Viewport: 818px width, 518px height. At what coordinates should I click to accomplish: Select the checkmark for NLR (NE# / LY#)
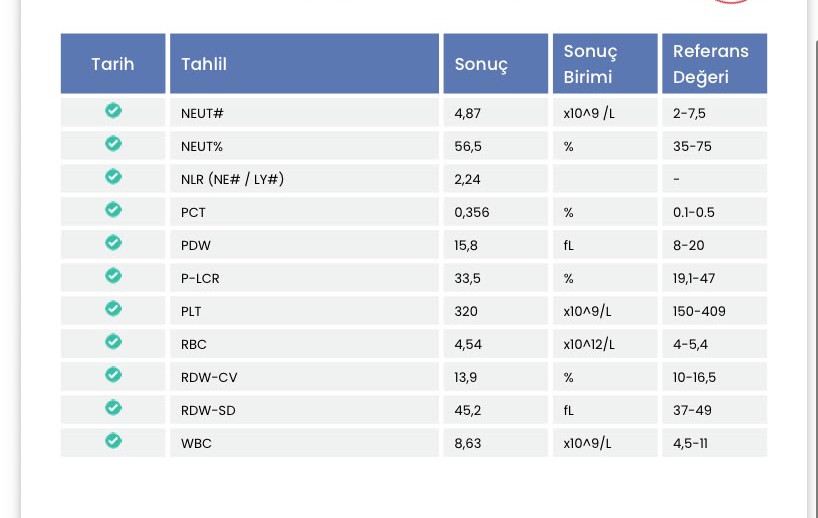coord(113,177)
